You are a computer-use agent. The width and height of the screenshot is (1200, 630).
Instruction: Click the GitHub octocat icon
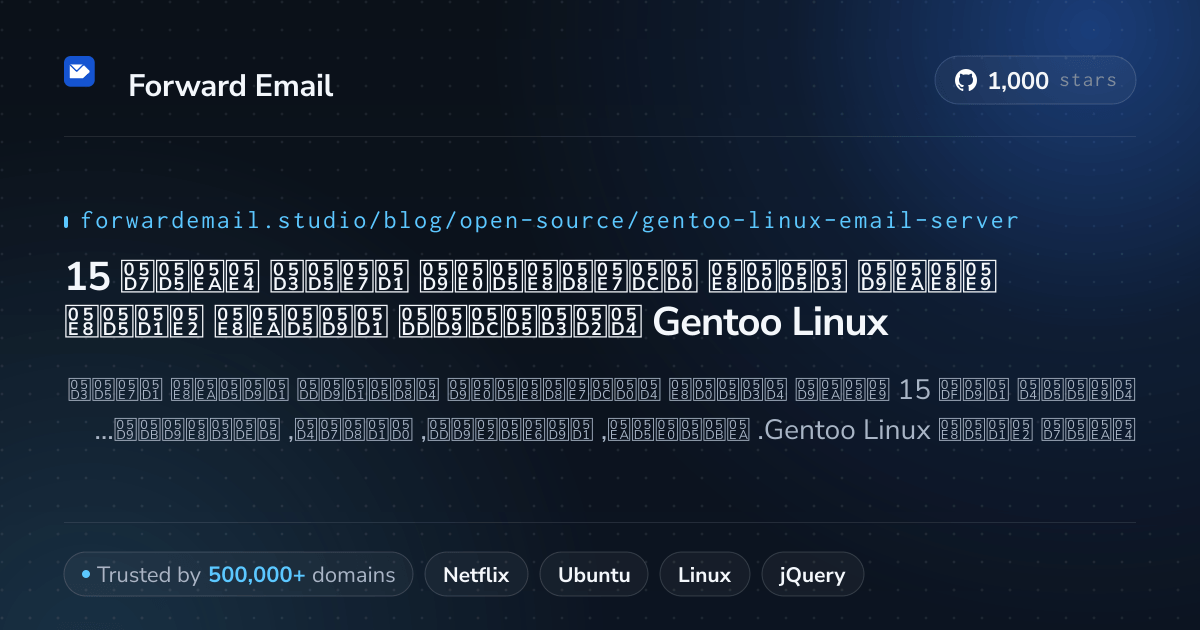pyautogui.click(x=966, y=81)
